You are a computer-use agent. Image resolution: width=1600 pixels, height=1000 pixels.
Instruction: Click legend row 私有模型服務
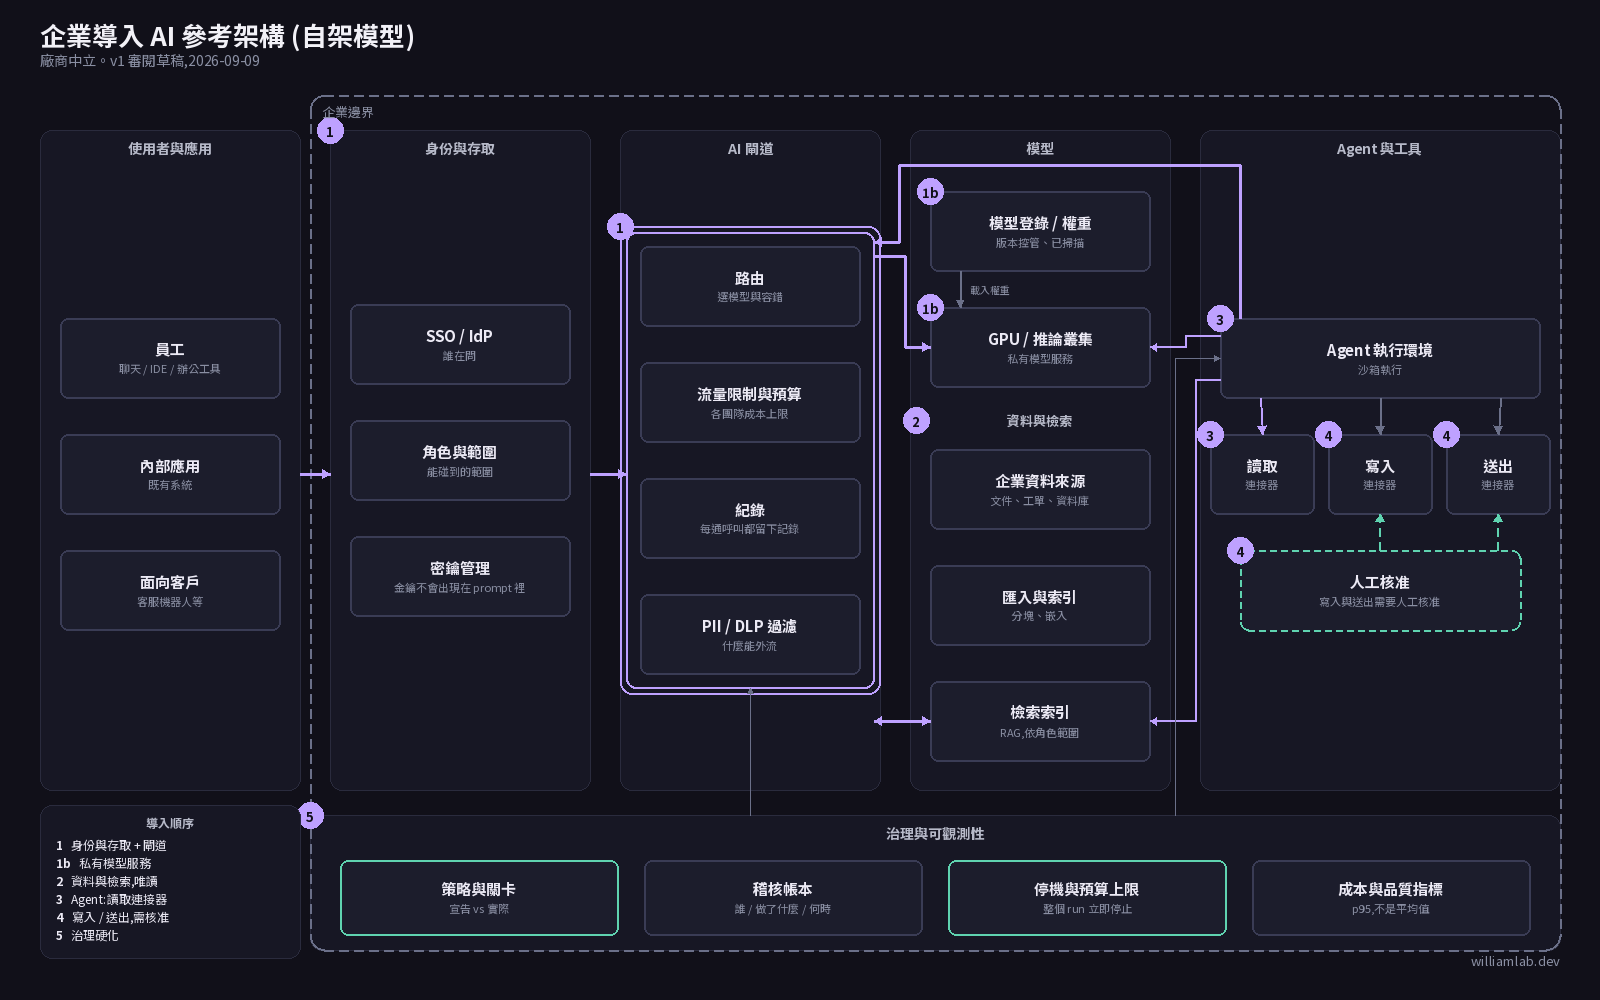point(103,863)
